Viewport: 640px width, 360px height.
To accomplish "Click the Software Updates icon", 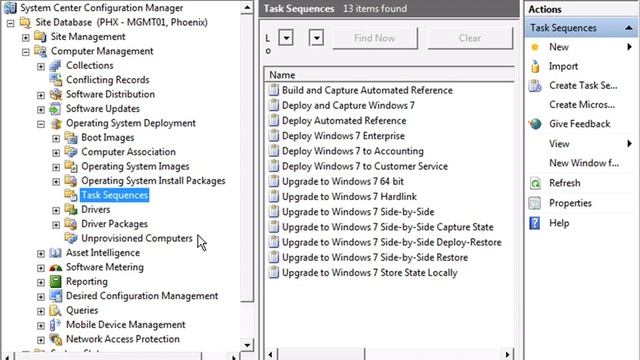I will tap(56, 109).
